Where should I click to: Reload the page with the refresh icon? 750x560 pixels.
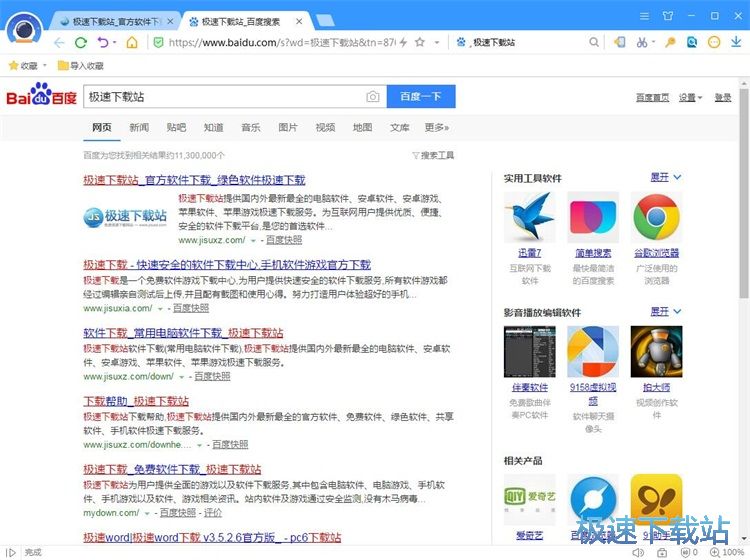tap(81, 43)
